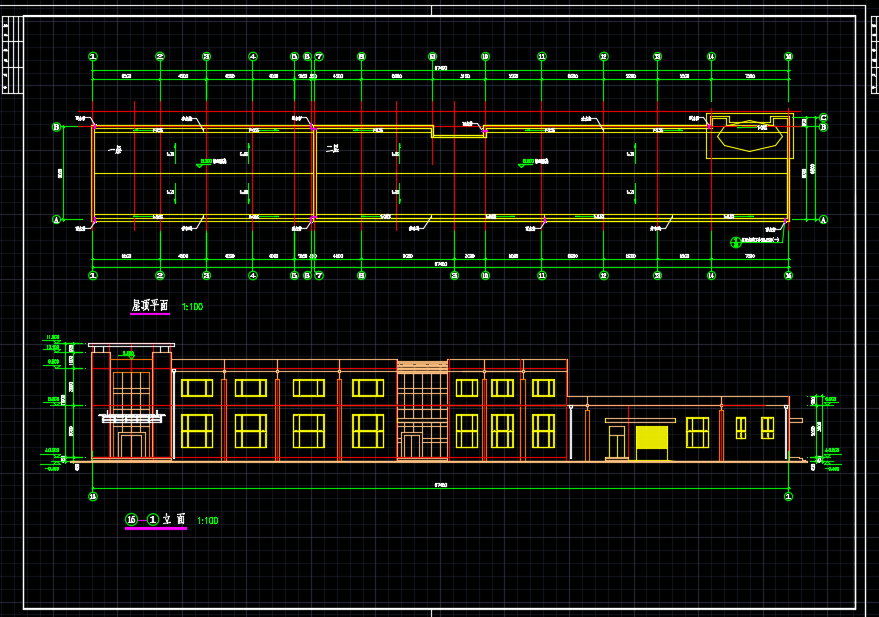The height and width of the screenshot is (617, 879).
Task: Select the magenta underline beneath 屋顶平面 title
Action: click(150, 315)
